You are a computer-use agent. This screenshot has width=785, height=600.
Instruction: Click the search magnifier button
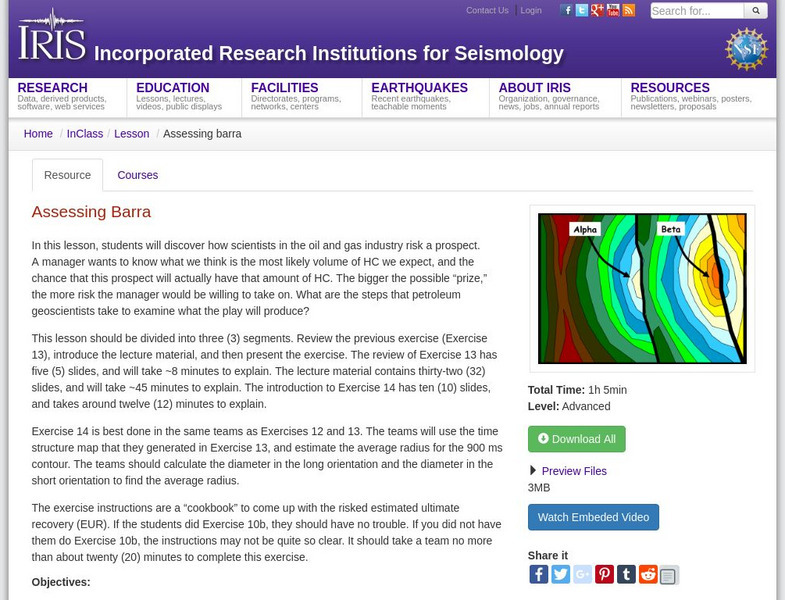pyautogui.click(x=756, y=11)
